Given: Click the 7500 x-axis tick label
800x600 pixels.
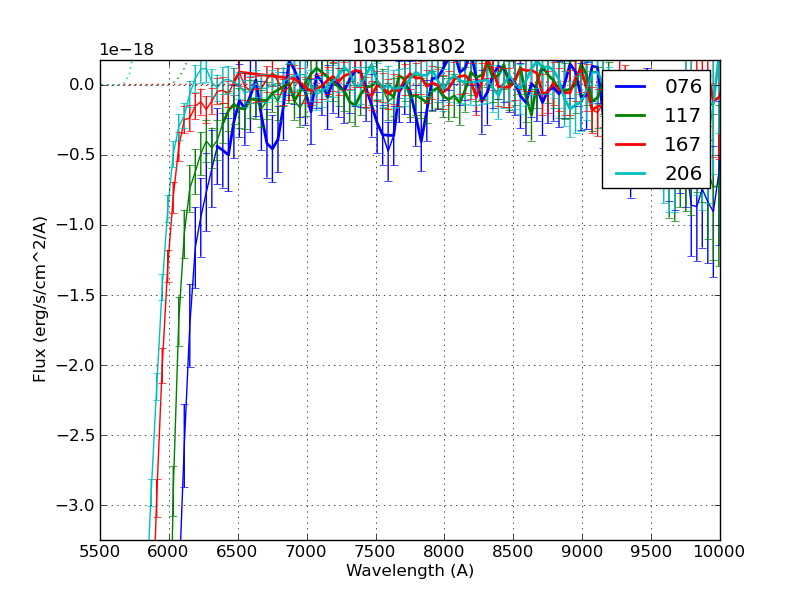Looking at the screenshot, I should [x=375, y=551].
